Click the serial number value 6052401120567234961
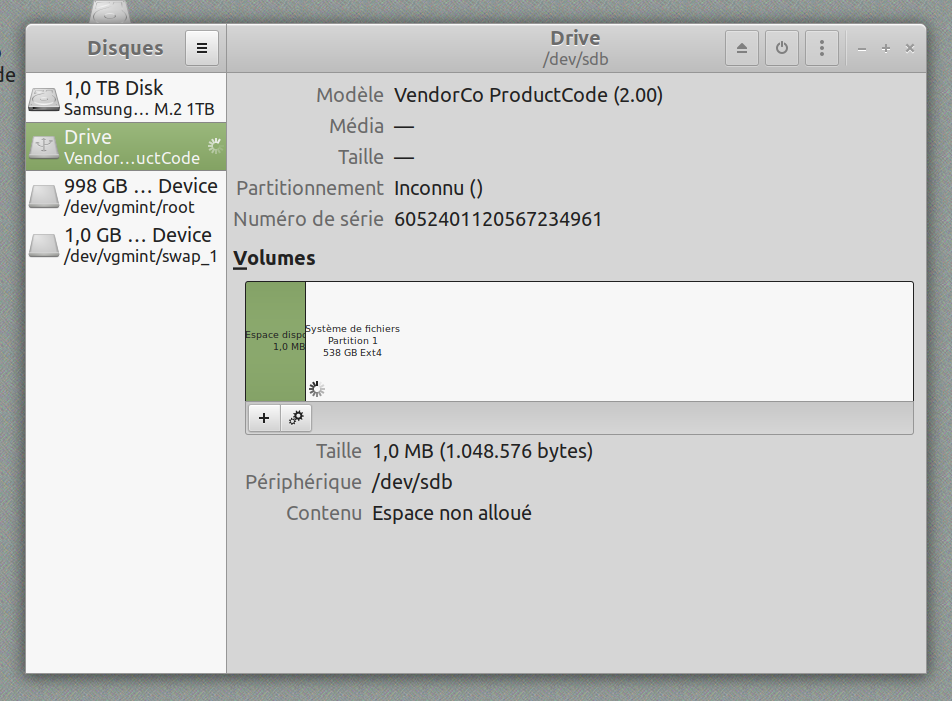952x701 pixels. (x=498, y=219)
